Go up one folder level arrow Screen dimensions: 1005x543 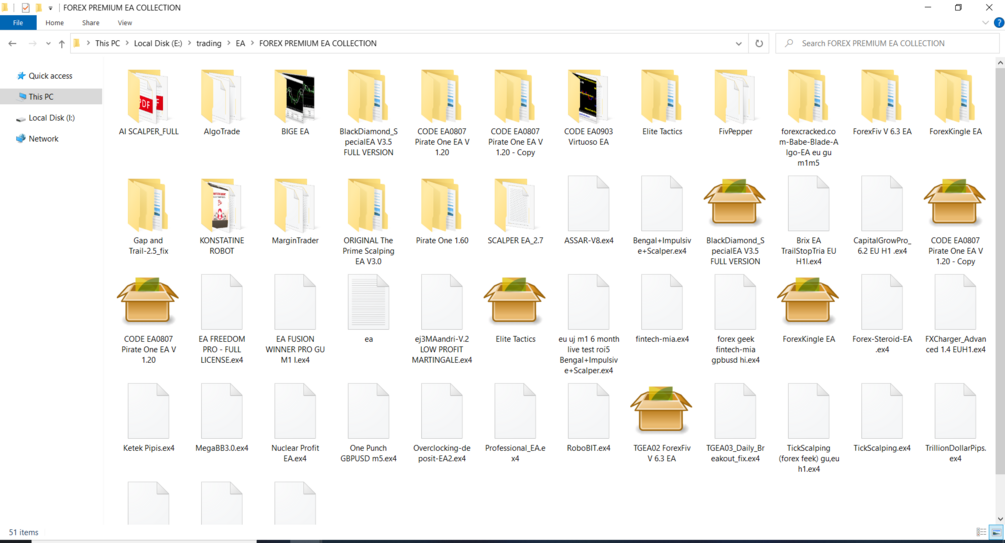pos(62,44)
